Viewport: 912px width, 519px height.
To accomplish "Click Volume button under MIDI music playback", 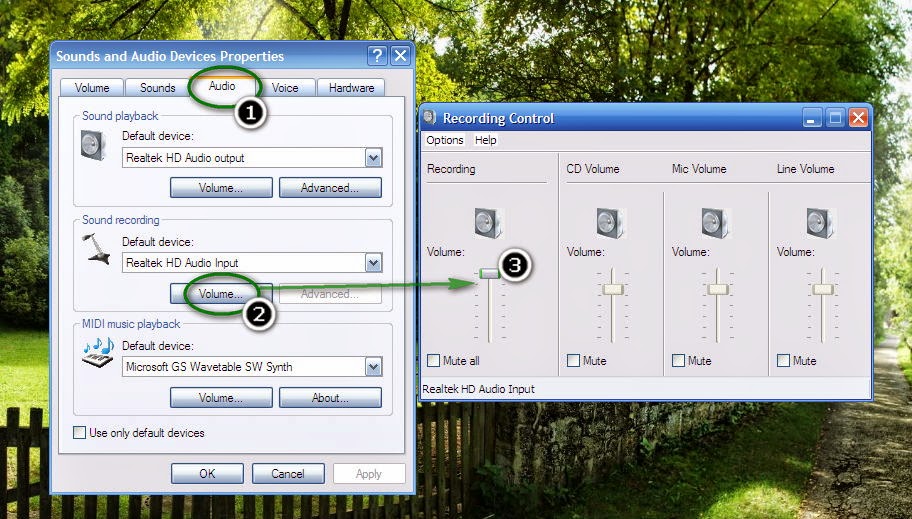I will point(221,398).
